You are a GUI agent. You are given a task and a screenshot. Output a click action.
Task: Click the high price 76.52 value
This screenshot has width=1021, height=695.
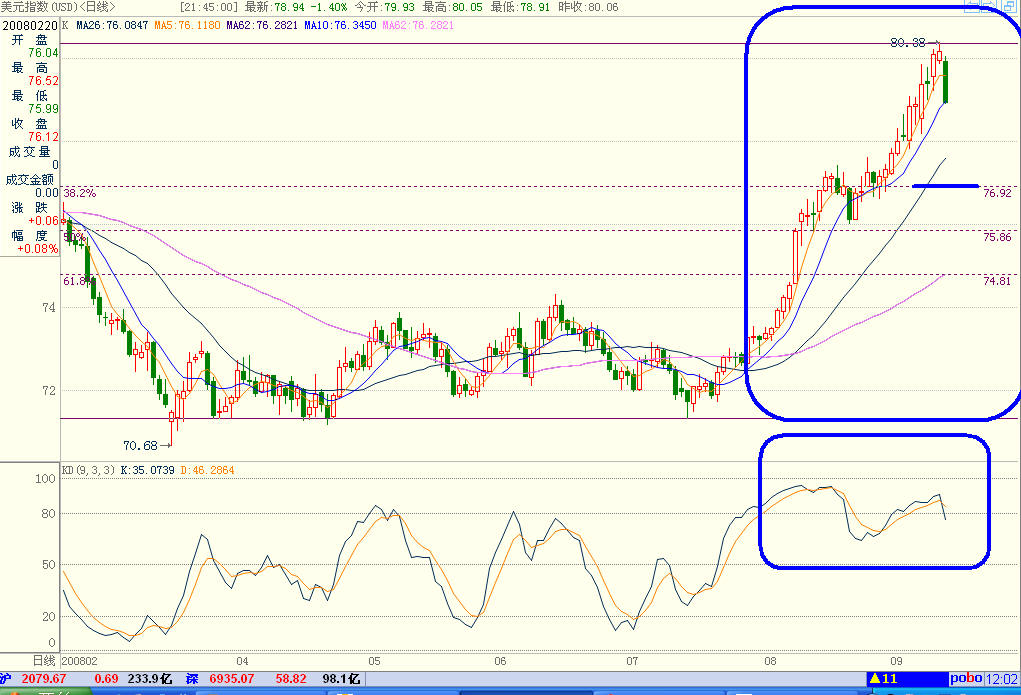coord(43,81)
